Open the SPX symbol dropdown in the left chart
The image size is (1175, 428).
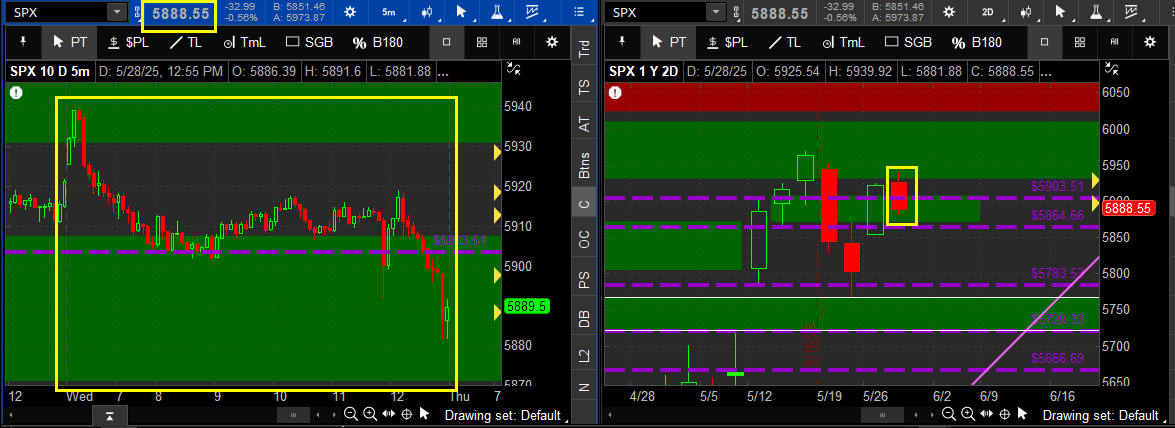tap(117, 13)
